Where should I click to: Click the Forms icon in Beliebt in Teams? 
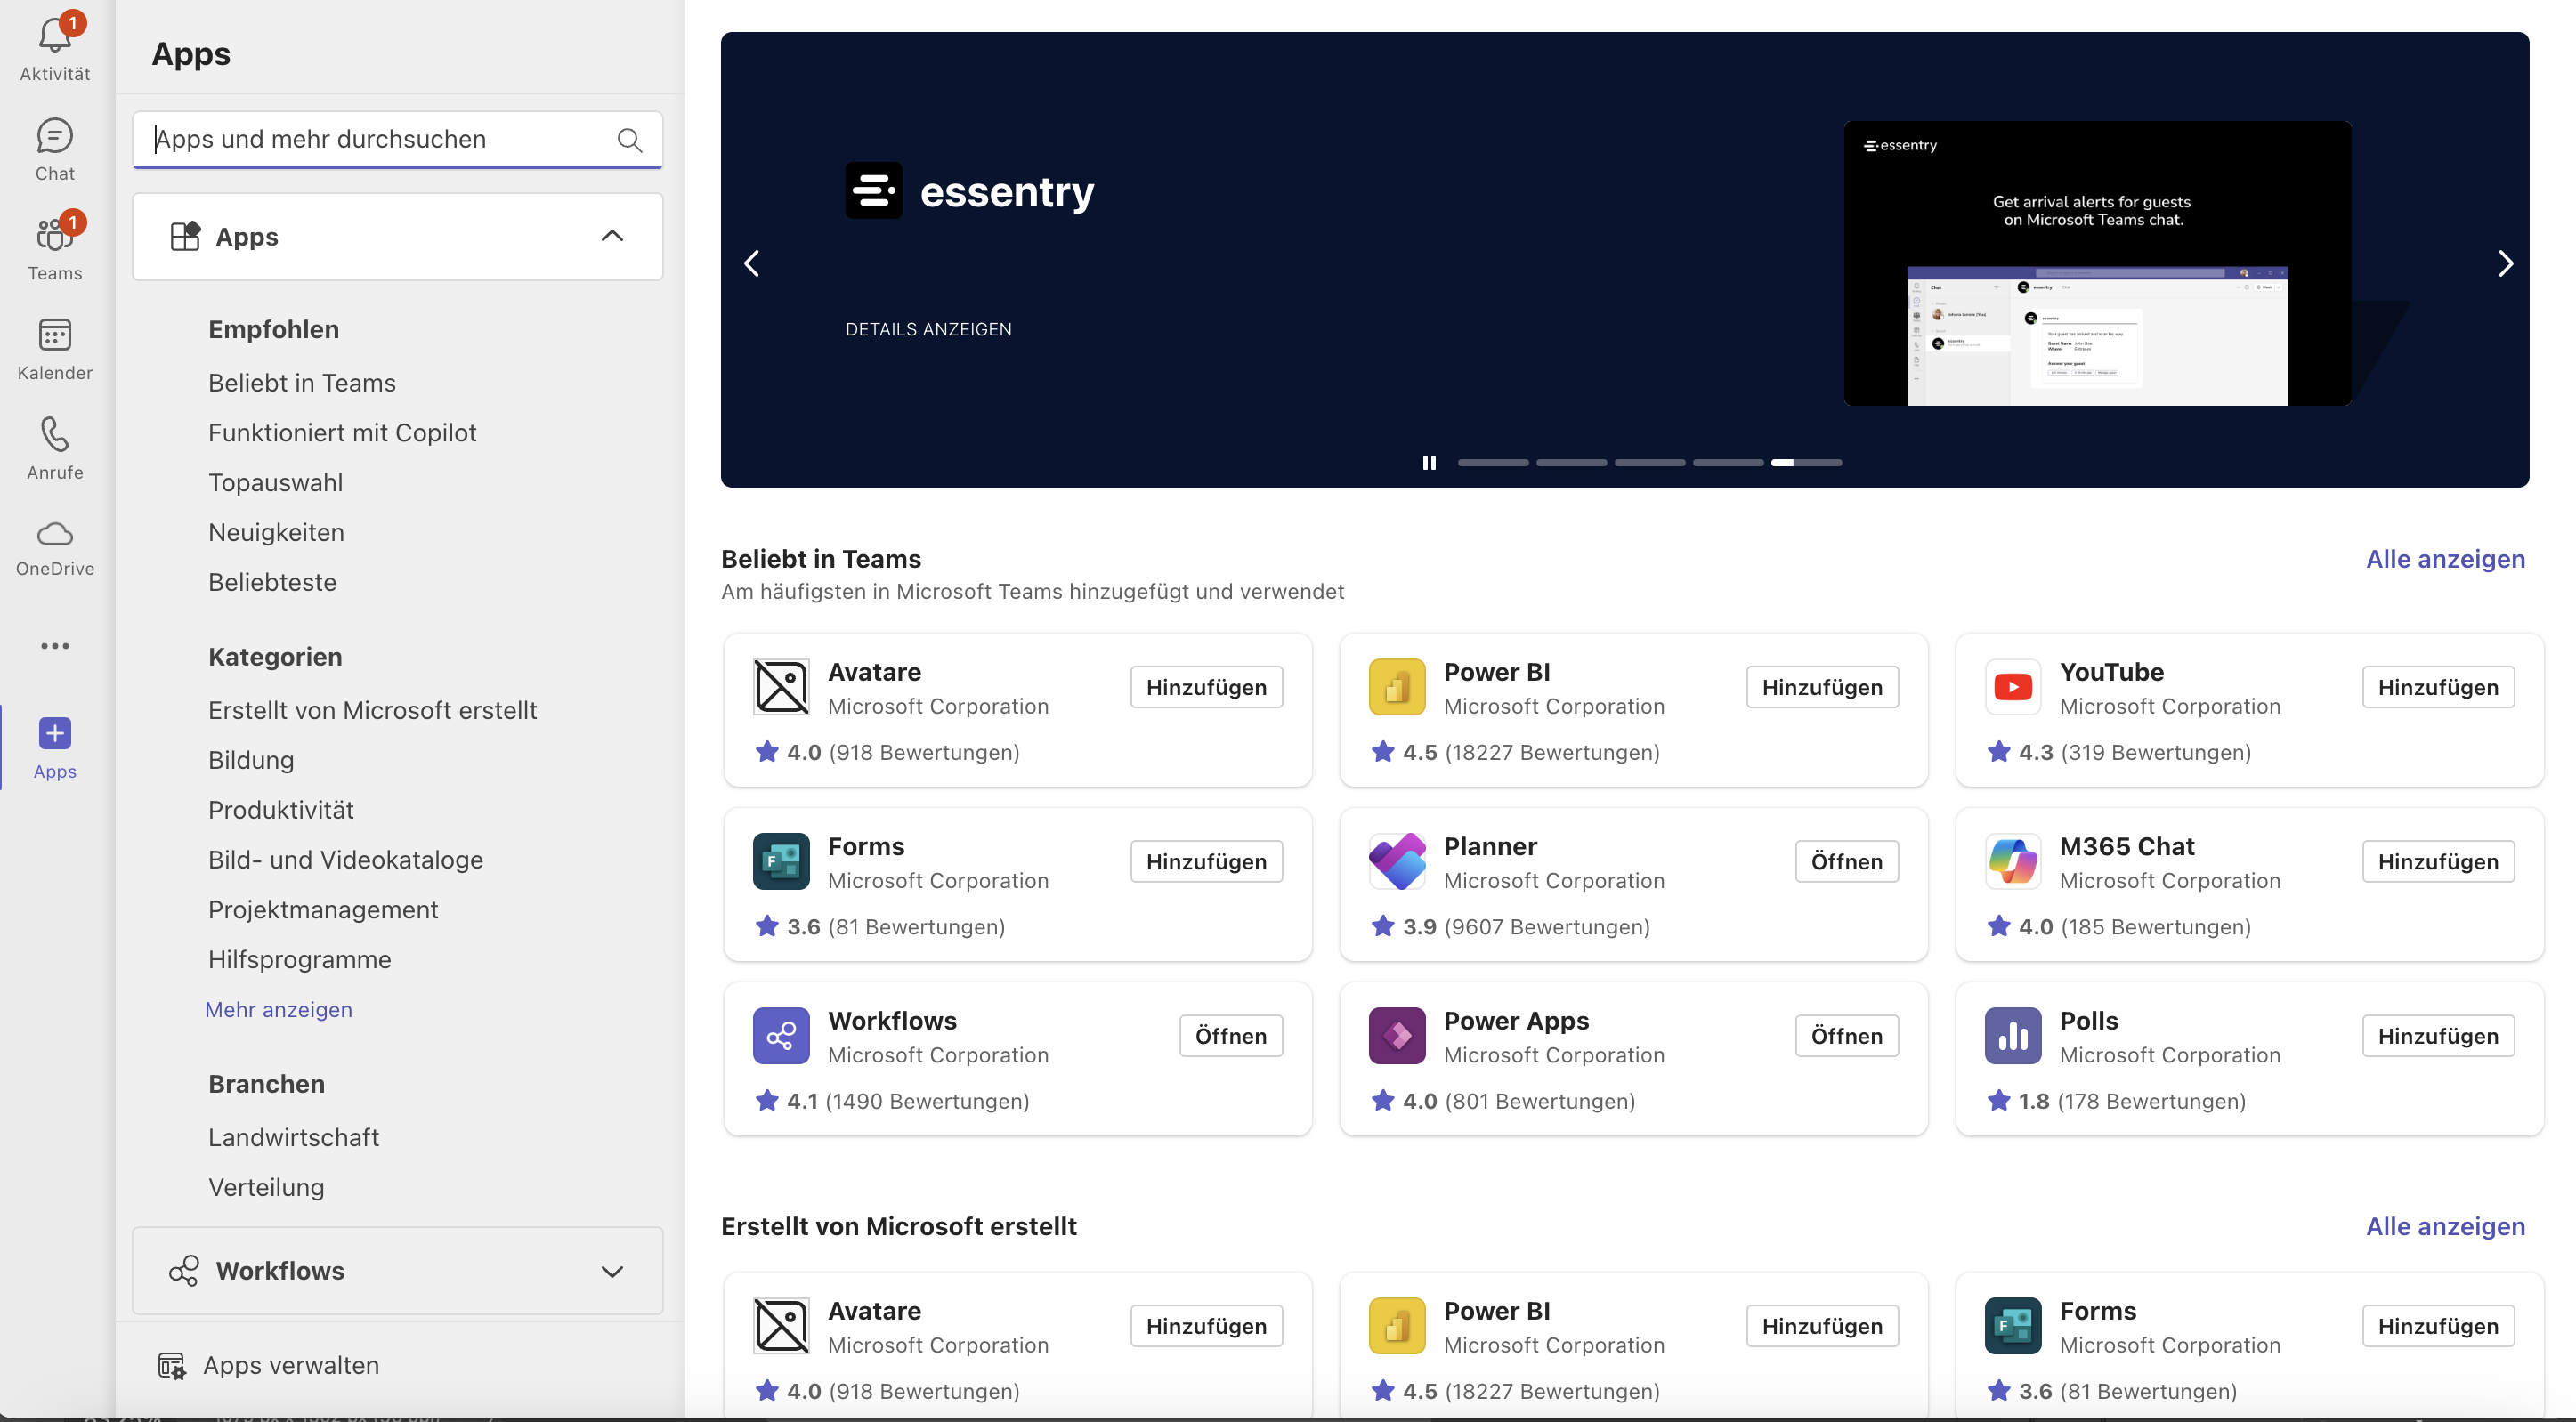click(x=781, y=861)
